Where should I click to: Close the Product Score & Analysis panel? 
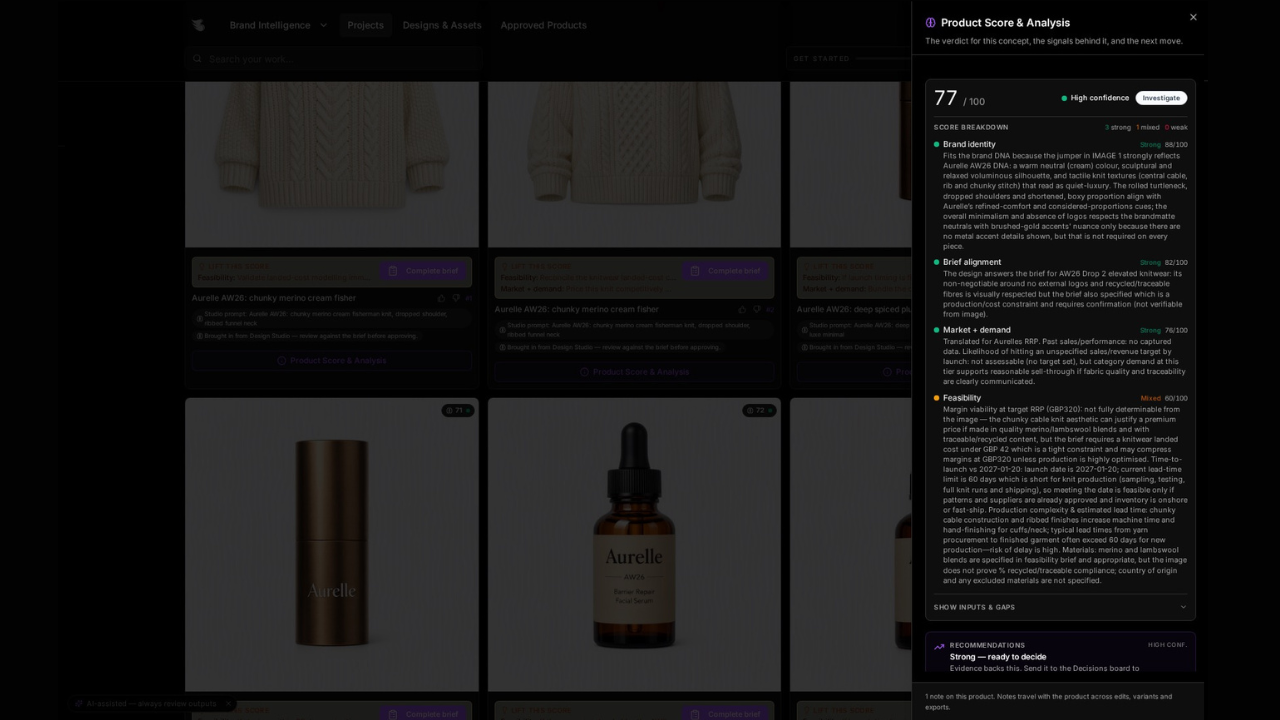(x=1192, y=17)
